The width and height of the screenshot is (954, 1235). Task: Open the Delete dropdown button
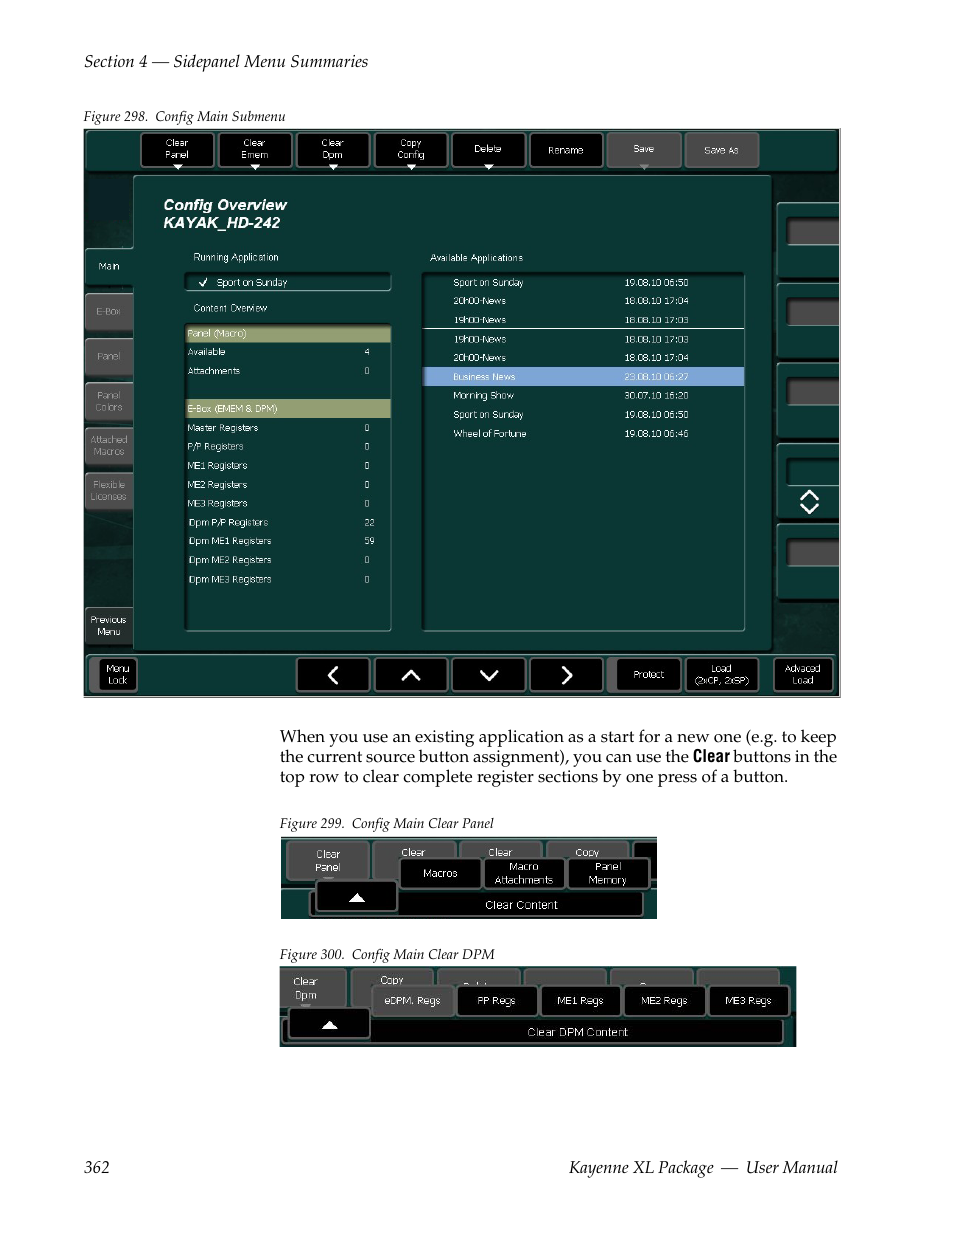488,150
